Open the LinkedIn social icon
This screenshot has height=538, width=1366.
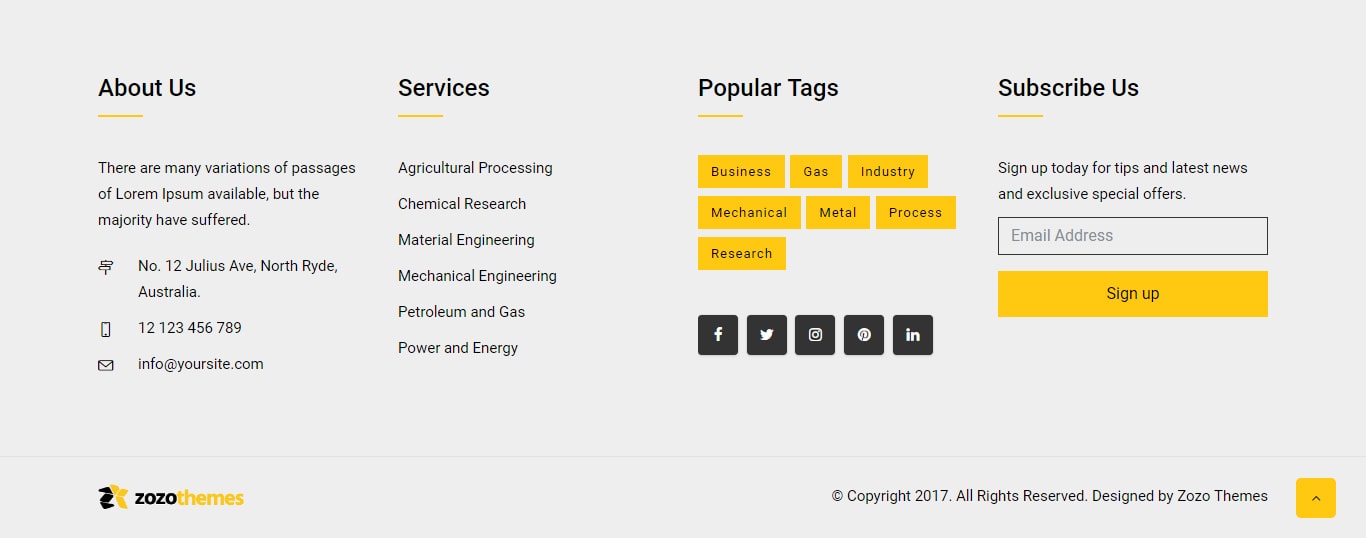point(913,335)
